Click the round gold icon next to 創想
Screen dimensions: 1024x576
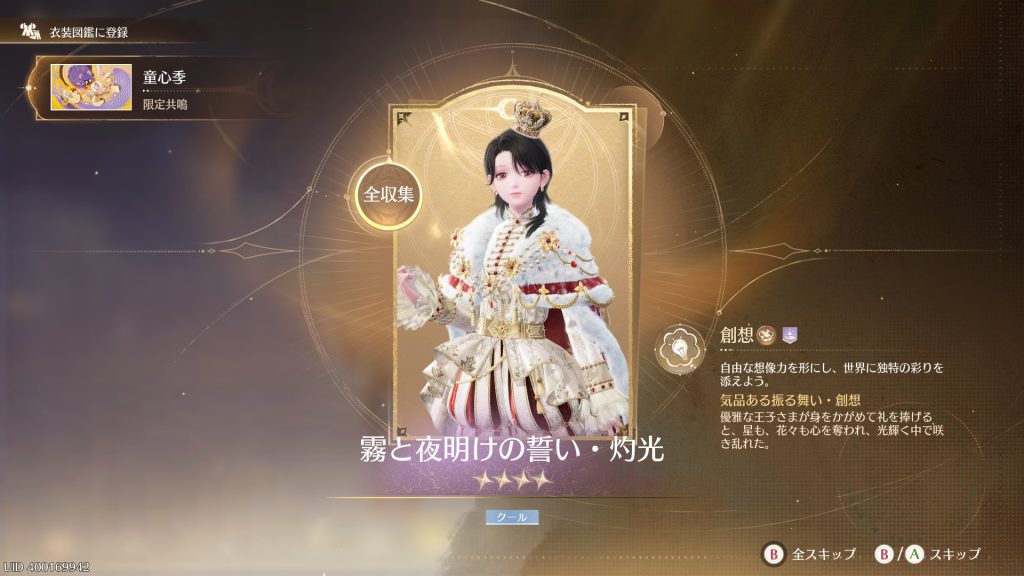pyautogui.click(x=767, y=335)
